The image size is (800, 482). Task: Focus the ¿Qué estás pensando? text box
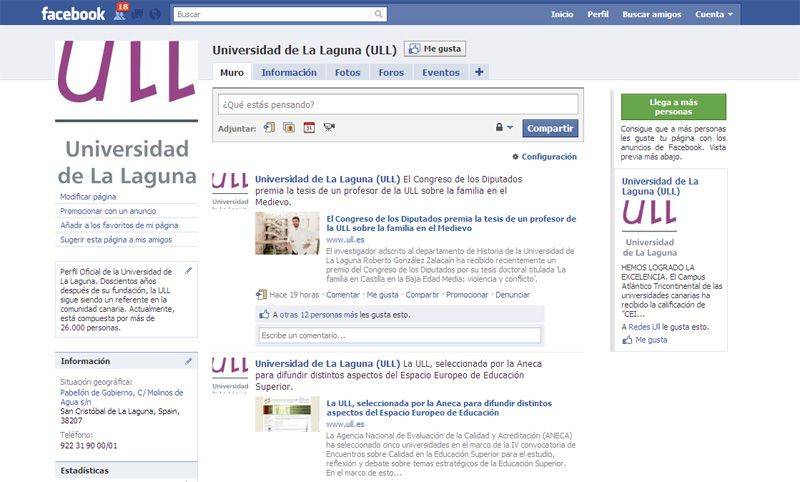[x=395, y=104]
